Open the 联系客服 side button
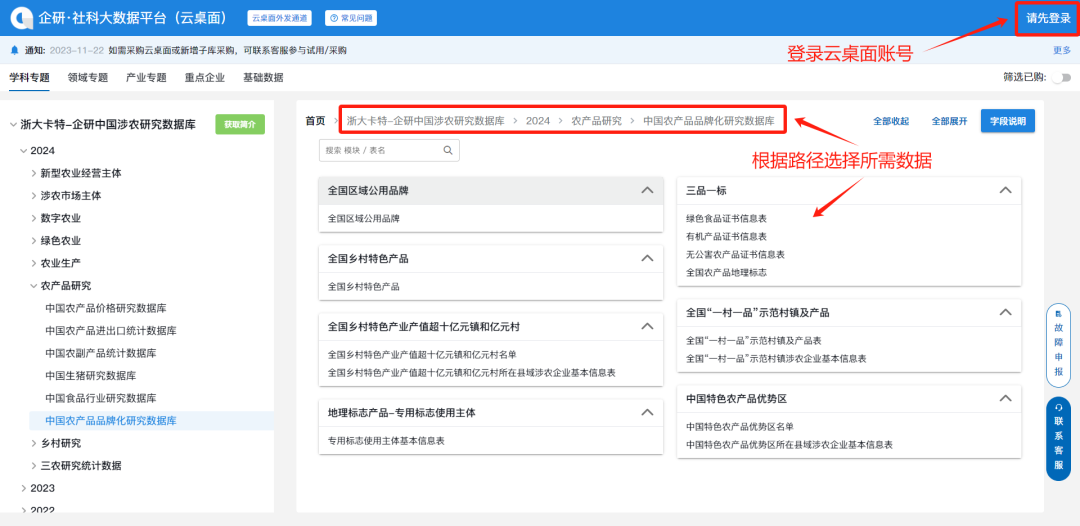 pos(1058,439)
